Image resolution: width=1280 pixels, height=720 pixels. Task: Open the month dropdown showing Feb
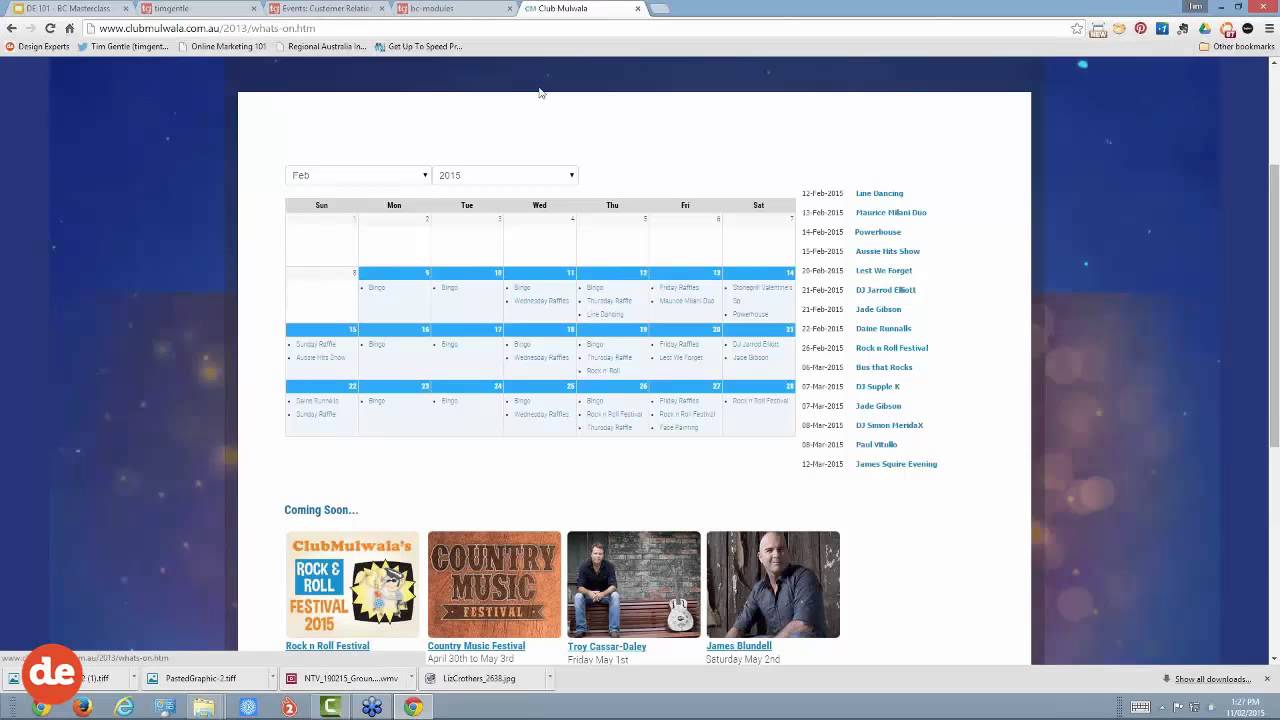pos(358,175)
